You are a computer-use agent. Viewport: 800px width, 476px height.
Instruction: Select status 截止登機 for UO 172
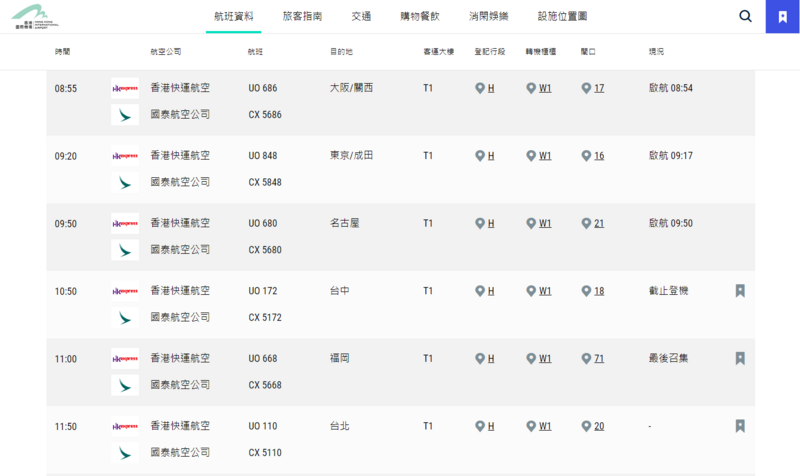[x=668, y=291]
